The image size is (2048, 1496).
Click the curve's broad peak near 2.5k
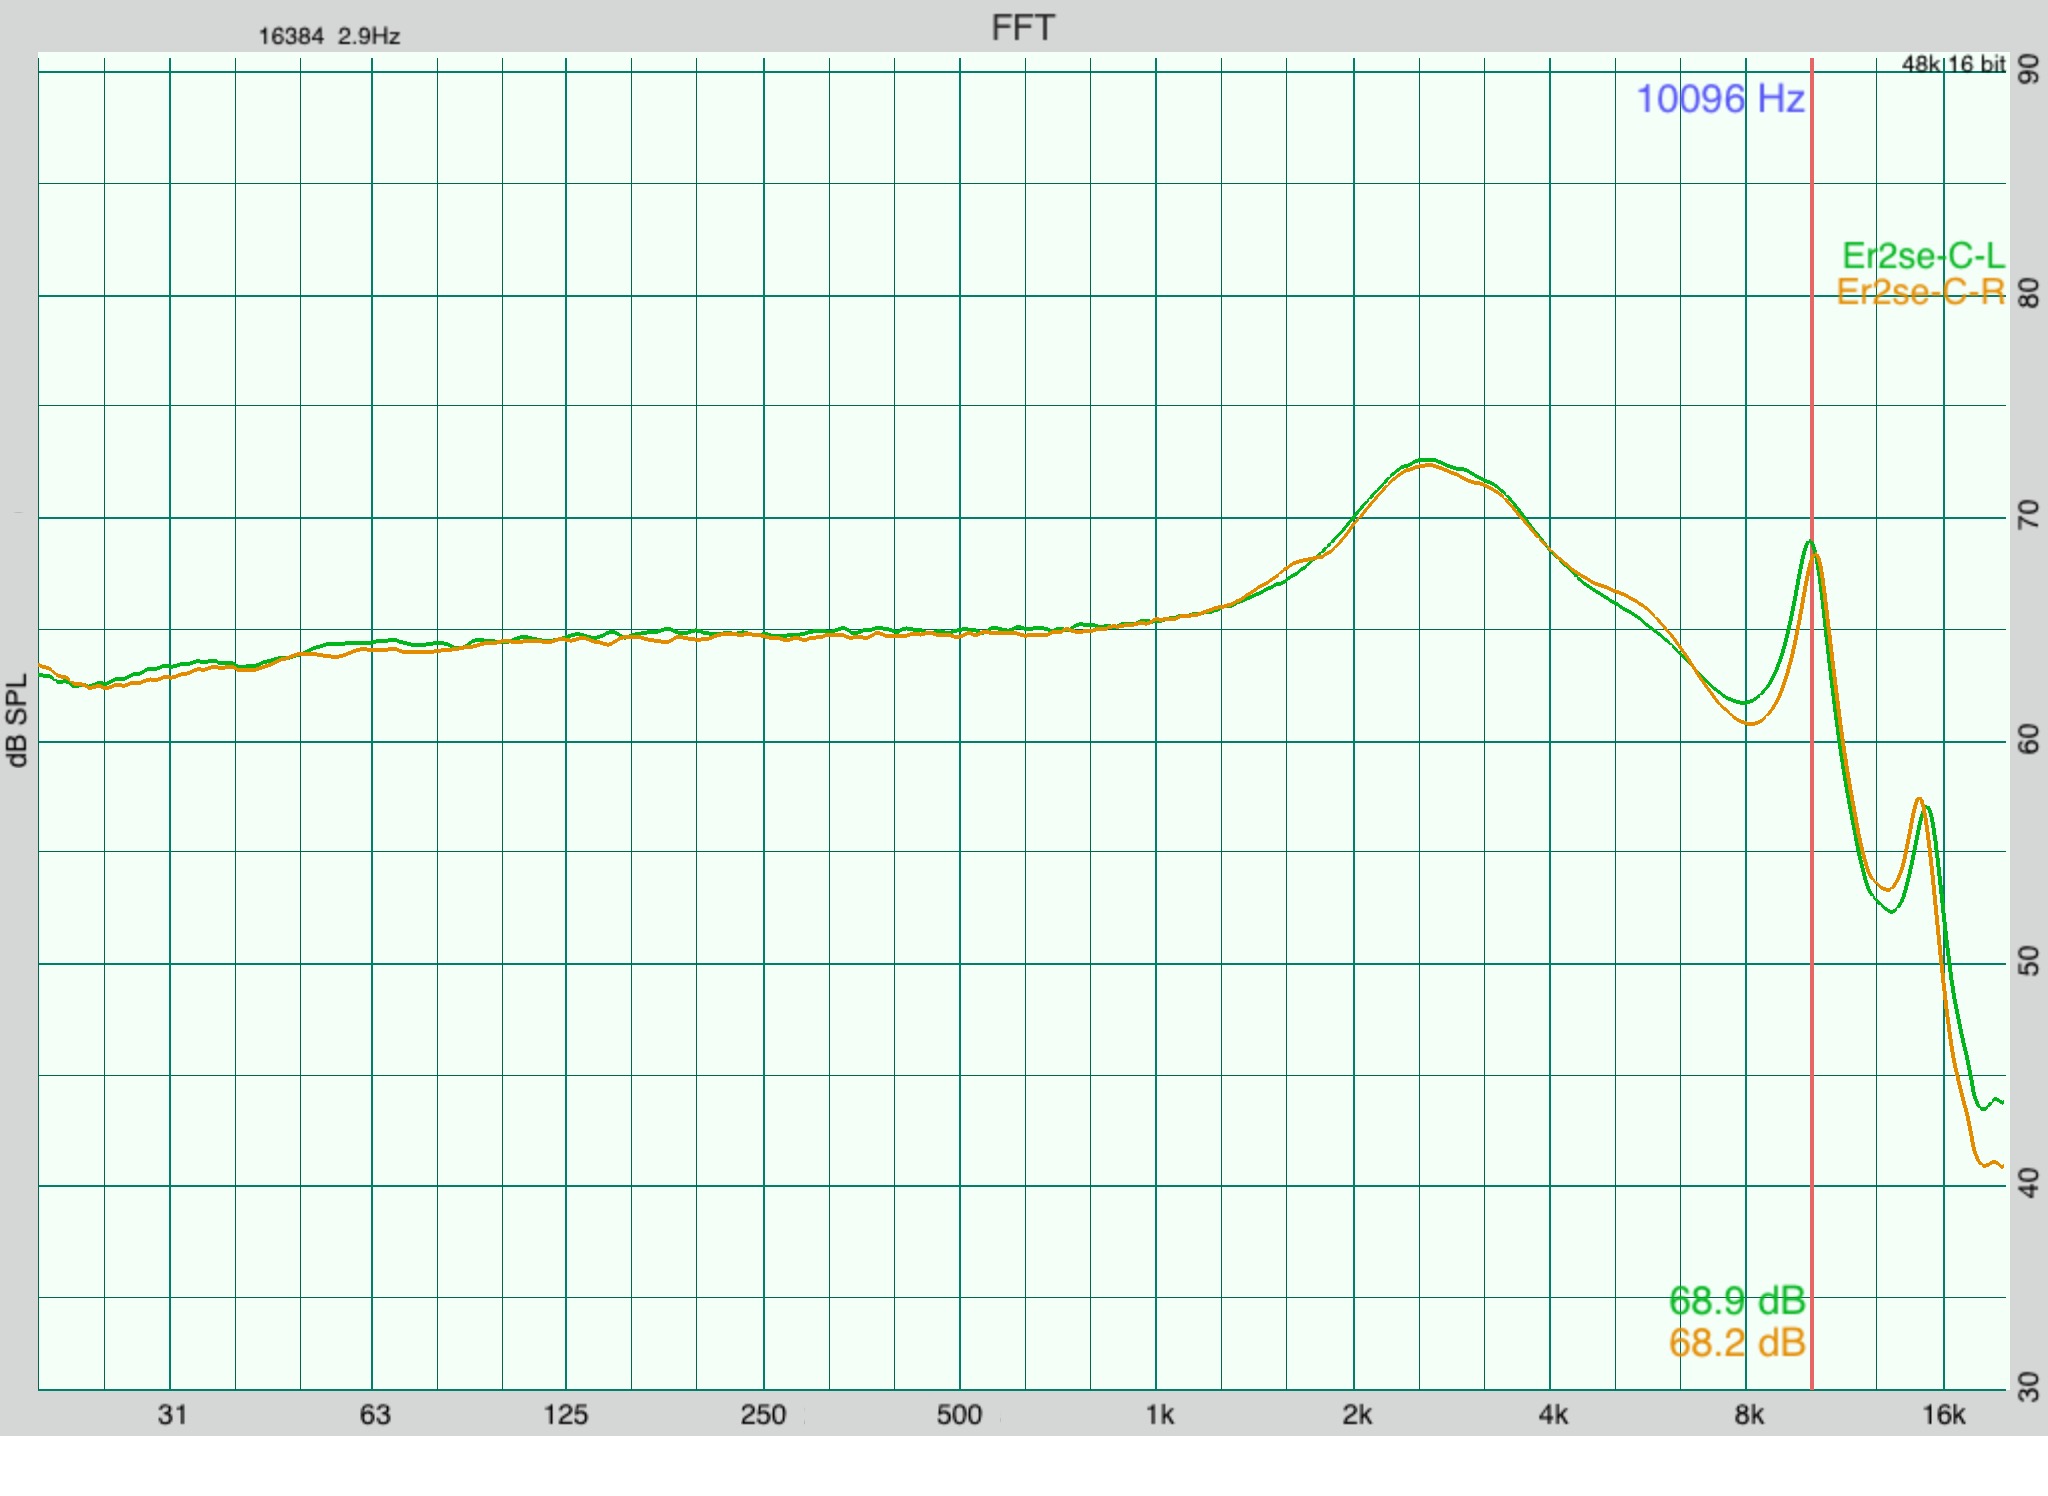(x=1424, y=461)
